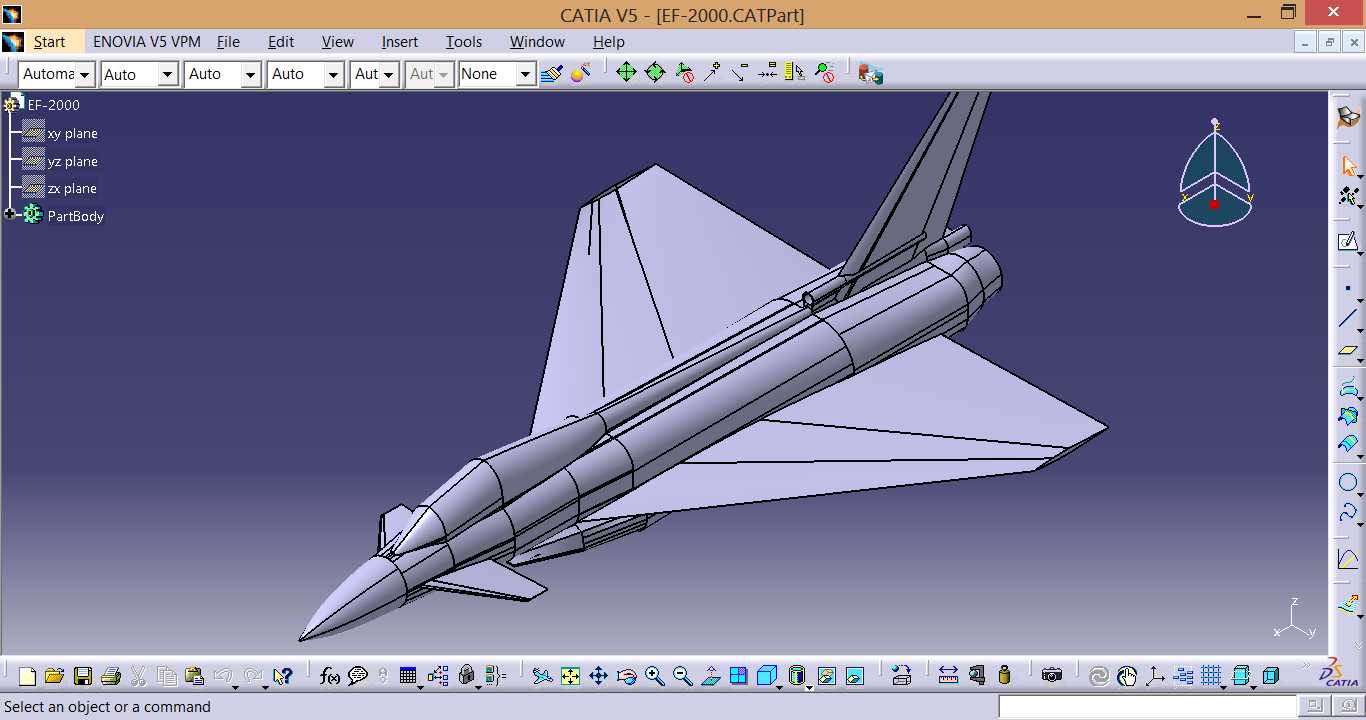Open the Start menu
The height and width of the screenshot is (720, 1366).
[49, 42]
